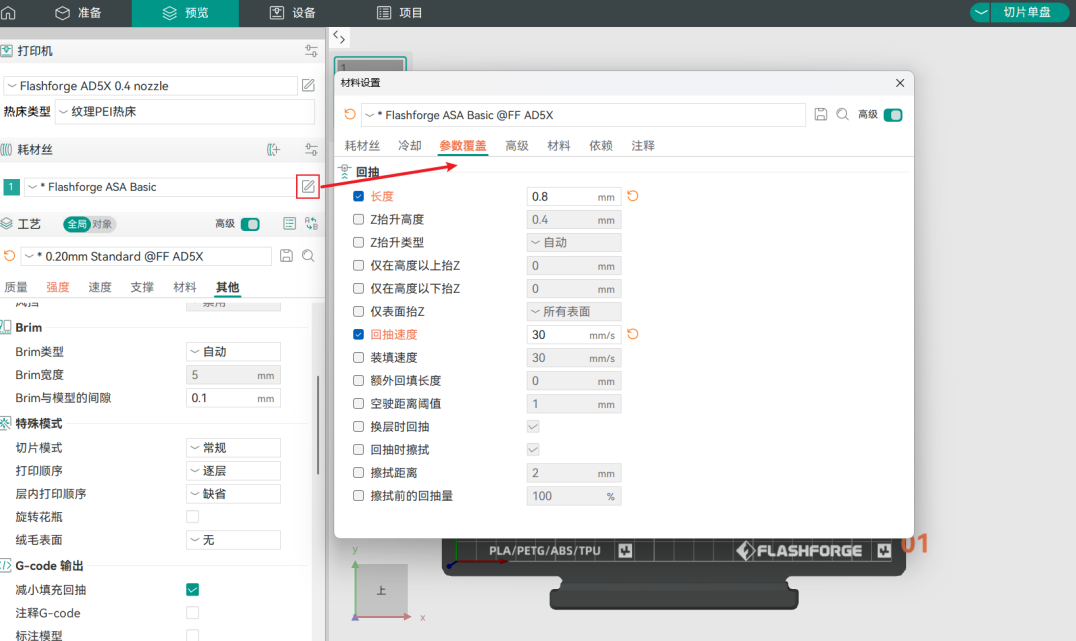Click the retraction 长度 input field
The image size is (1076, 641).
pyautogui.click(x=573, y=196)
